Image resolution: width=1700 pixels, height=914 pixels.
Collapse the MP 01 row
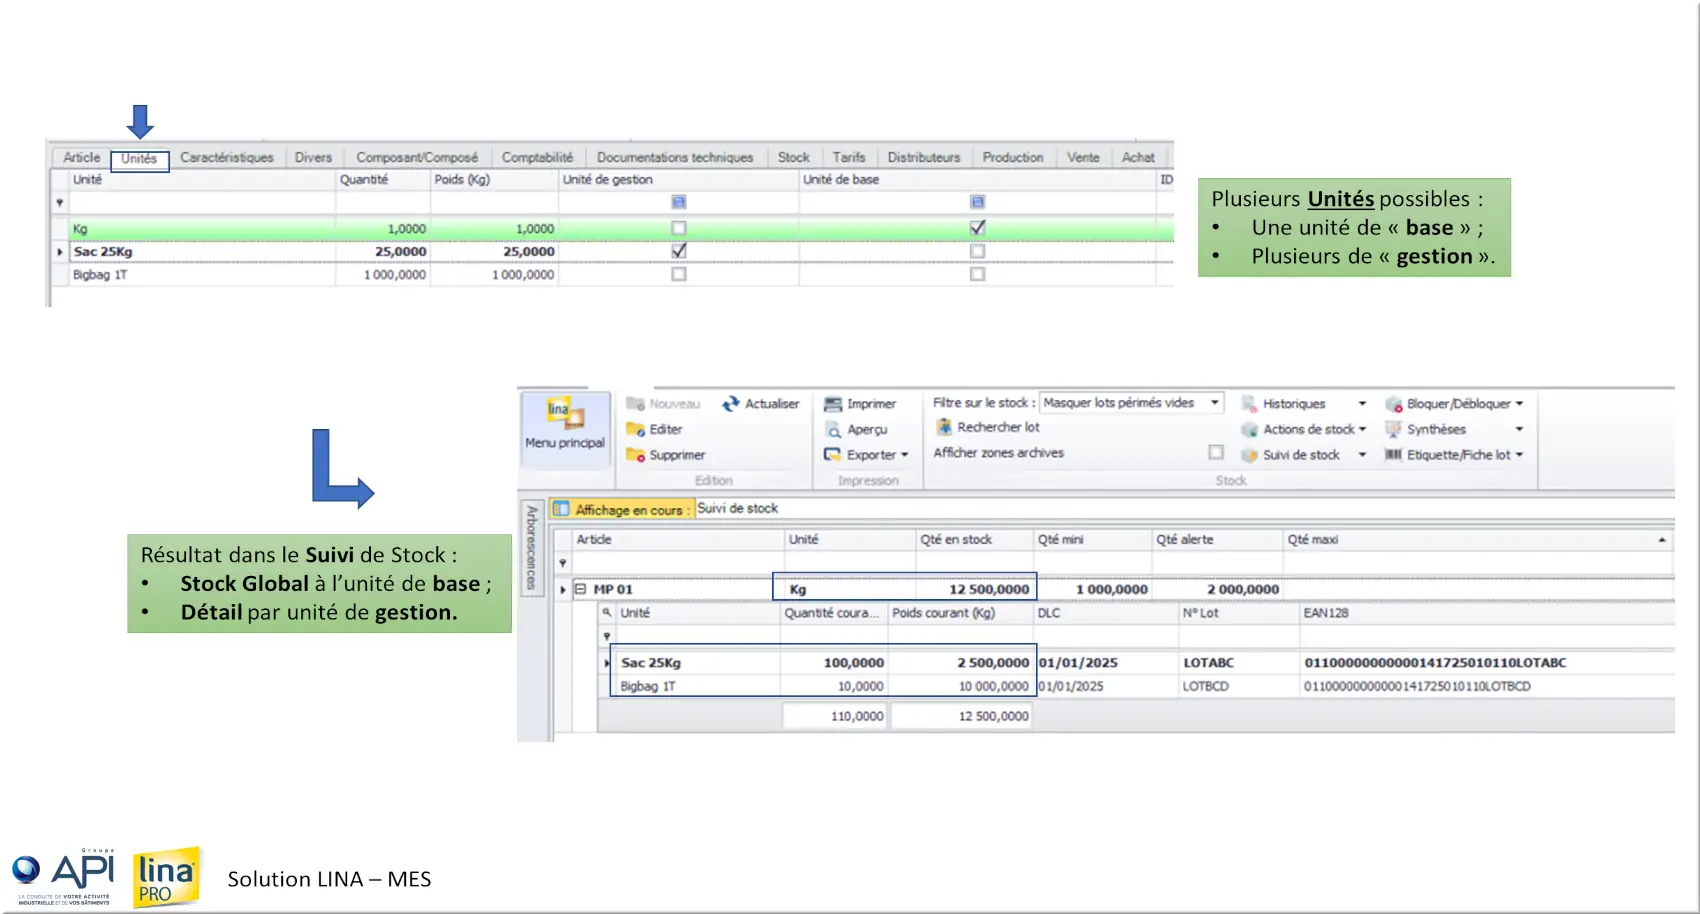point(580,589)
